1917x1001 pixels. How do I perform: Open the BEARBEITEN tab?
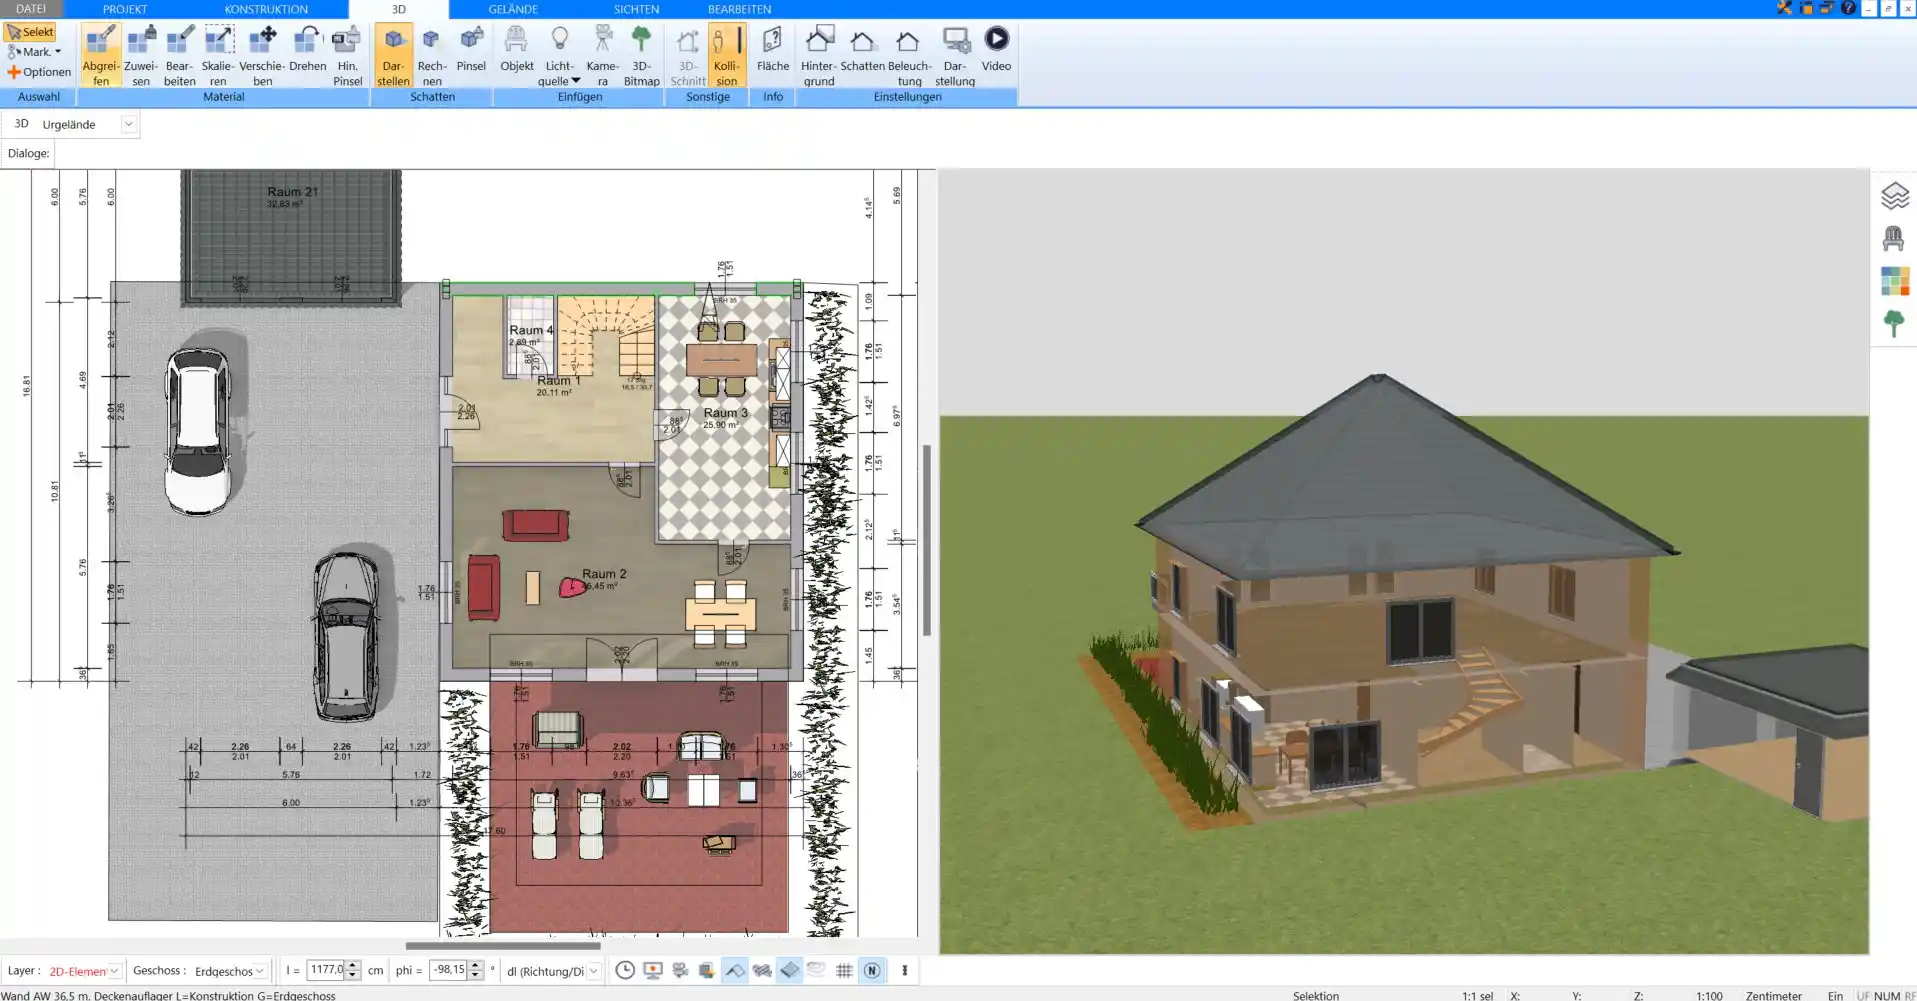[x=739, y=9]
